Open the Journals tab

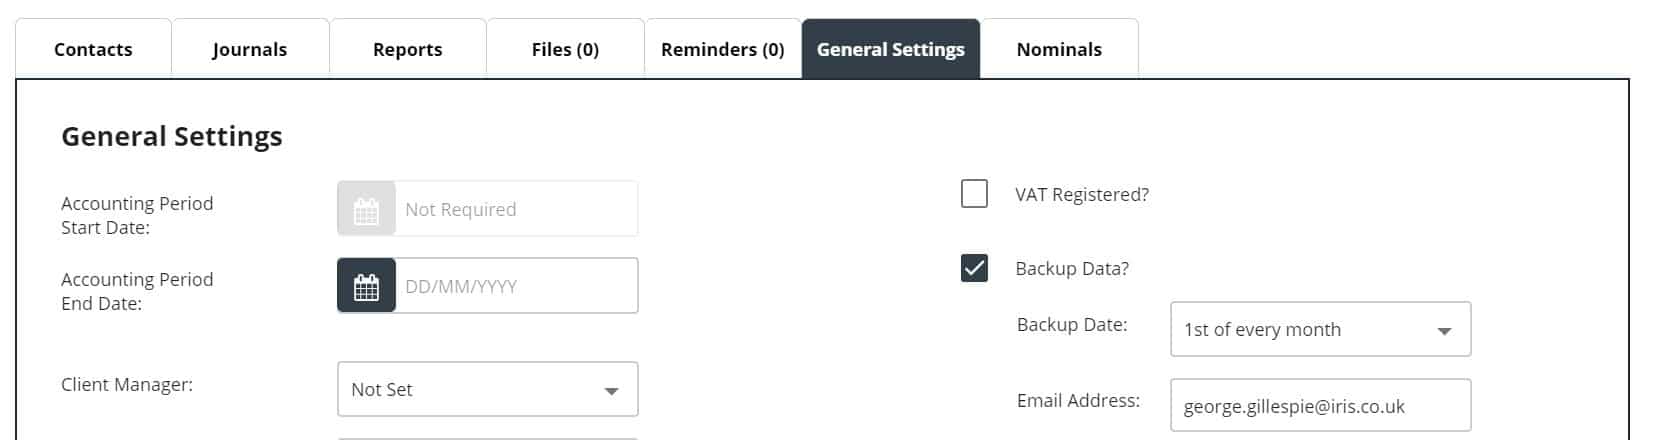coord(250,49)
